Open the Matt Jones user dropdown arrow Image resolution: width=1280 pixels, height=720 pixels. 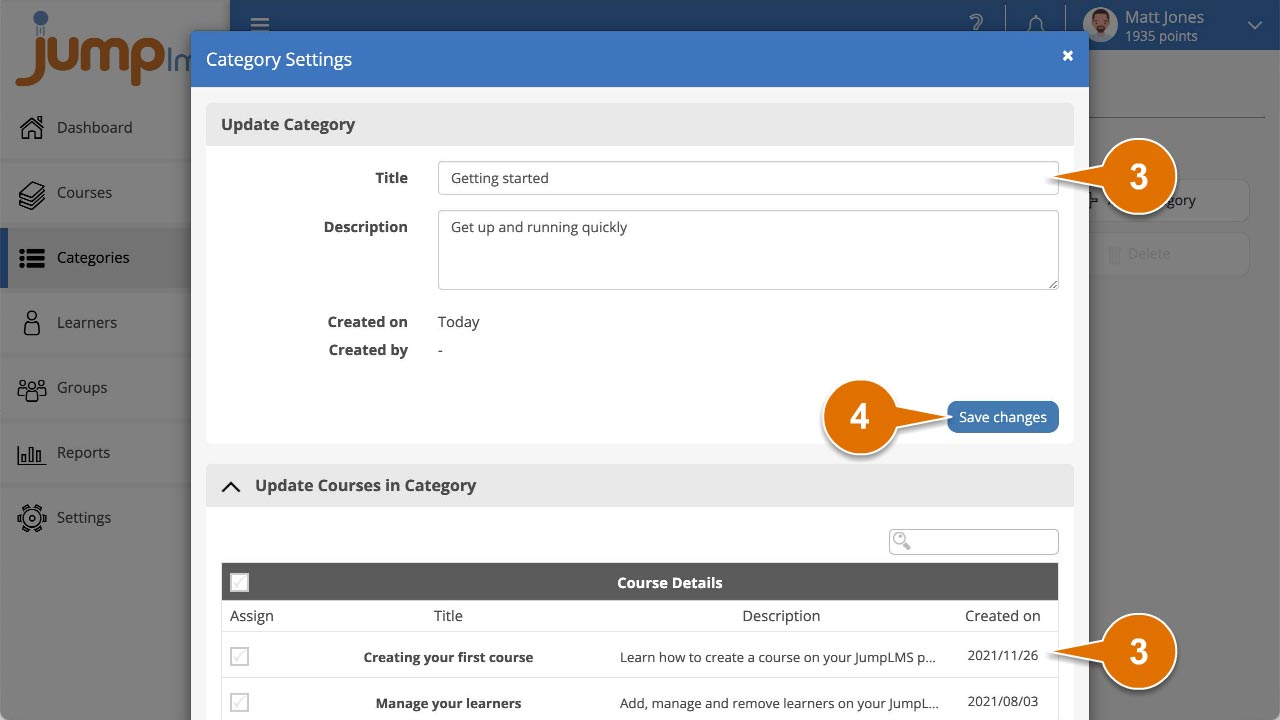(1255, 26)
